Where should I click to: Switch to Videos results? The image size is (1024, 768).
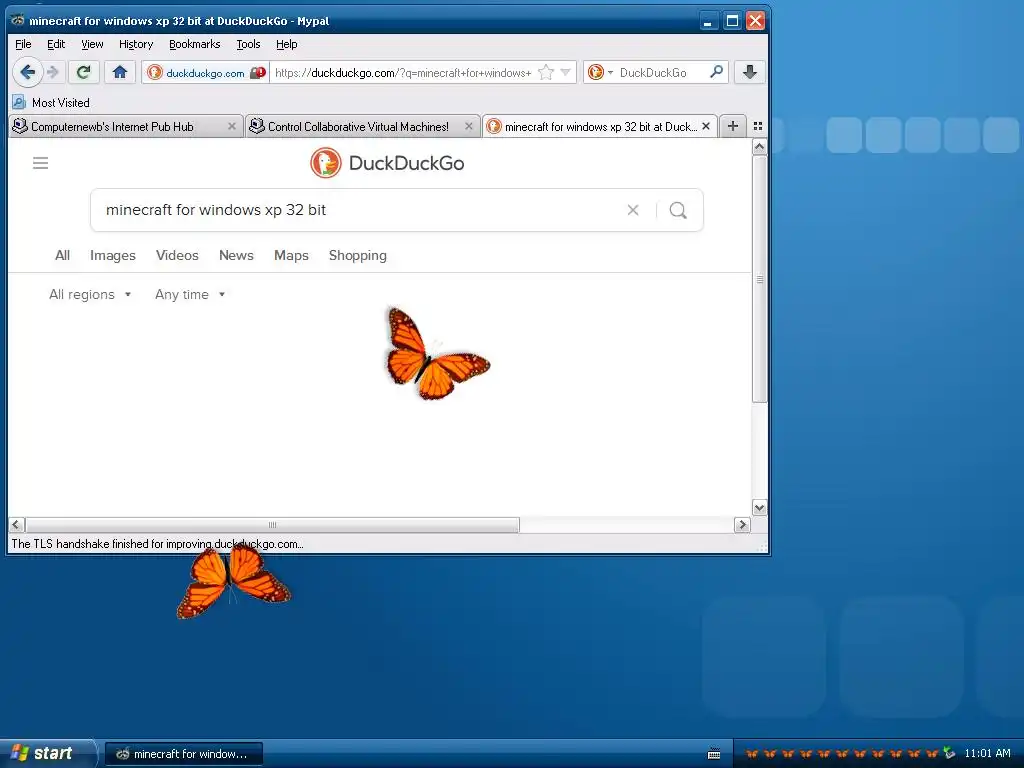pos(177,255)
